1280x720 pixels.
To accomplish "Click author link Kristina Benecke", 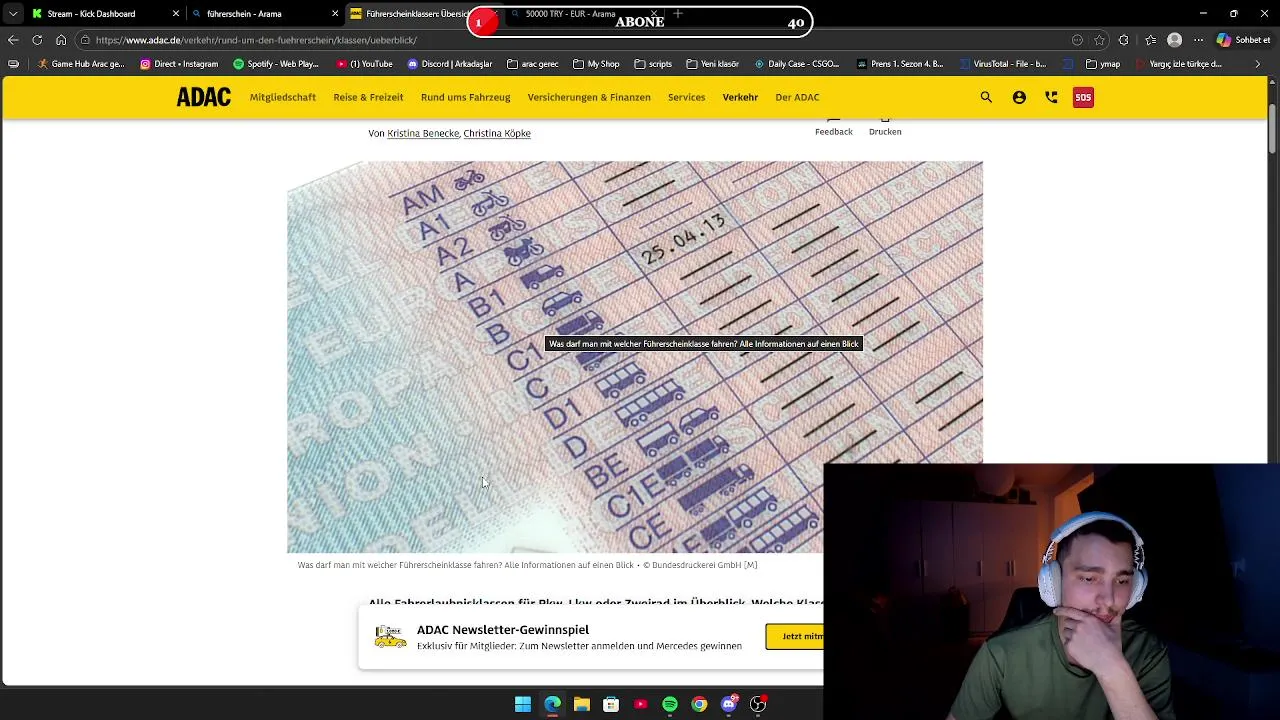I will click(x=423, y=133).
